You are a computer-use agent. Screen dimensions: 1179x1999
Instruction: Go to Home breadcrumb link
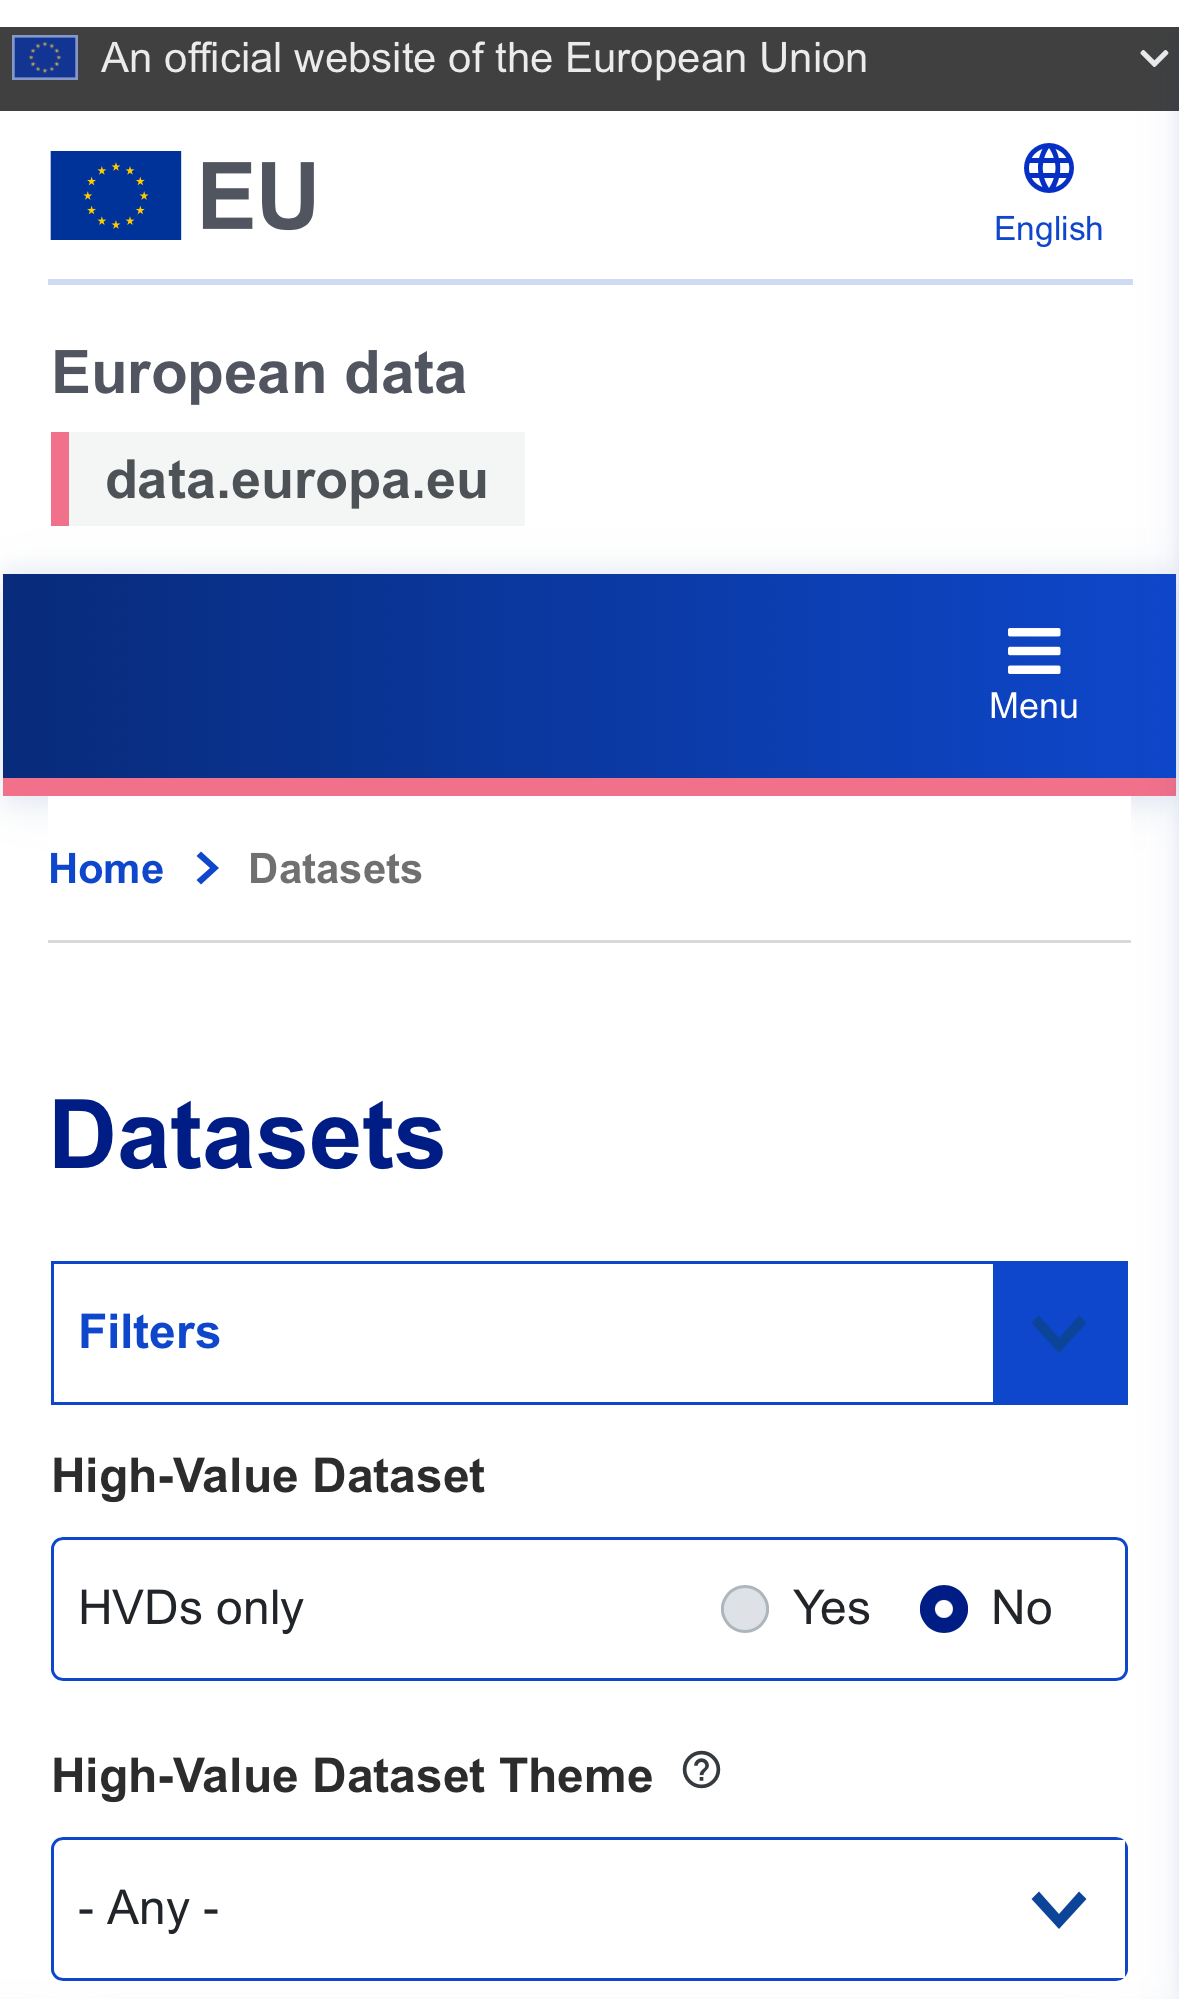click(106, 869)
